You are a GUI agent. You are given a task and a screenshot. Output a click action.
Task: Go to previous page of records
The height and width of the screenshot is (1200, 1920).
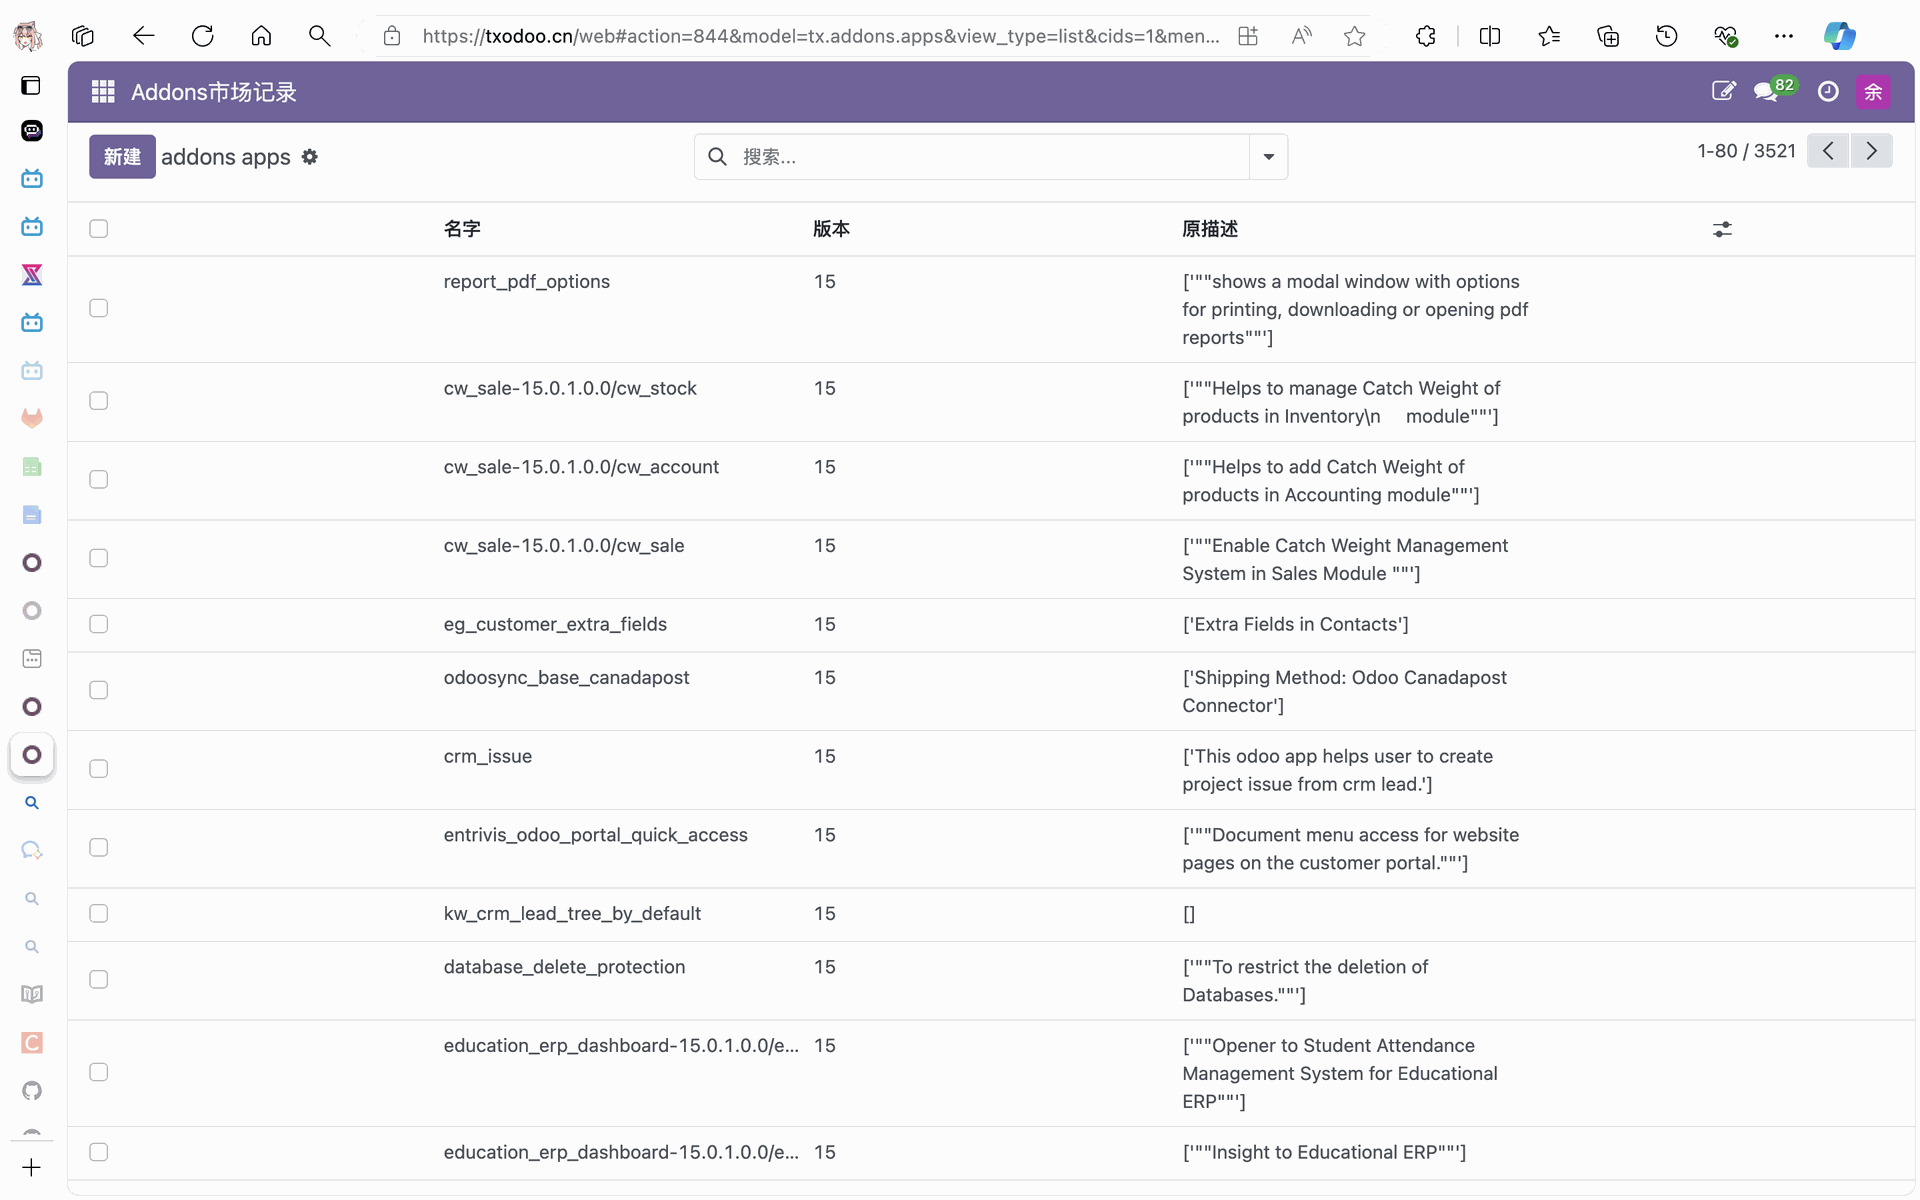point(1828,151)
